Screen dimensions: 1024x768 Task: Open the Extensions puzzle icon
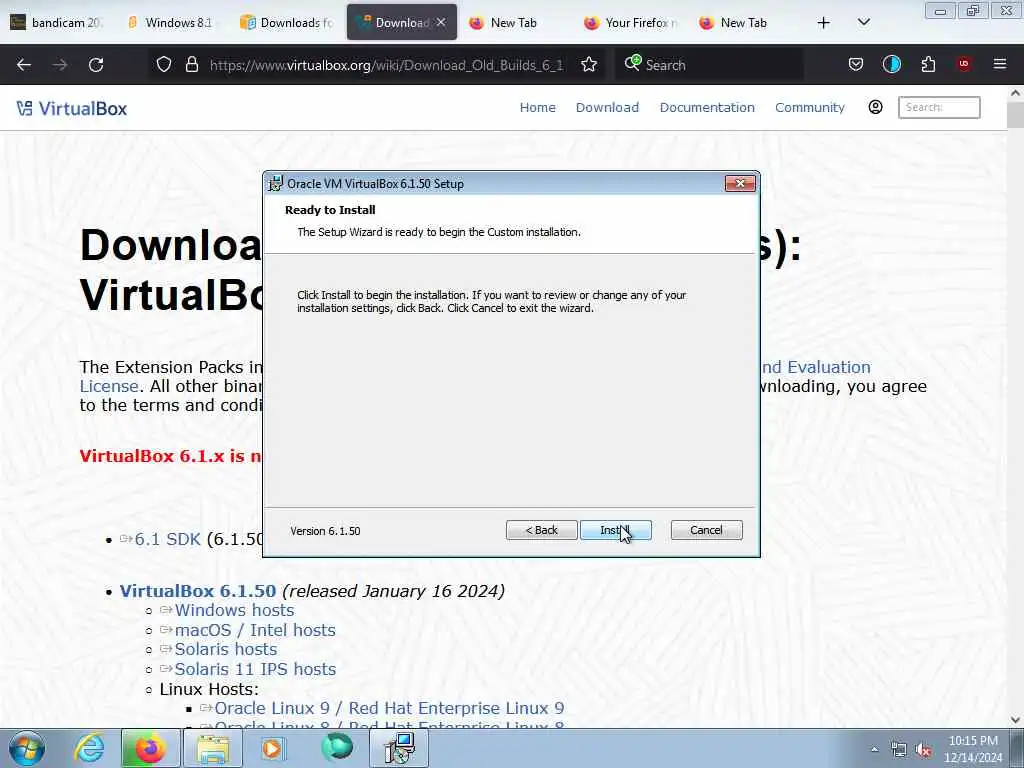[x=928, y=65]
